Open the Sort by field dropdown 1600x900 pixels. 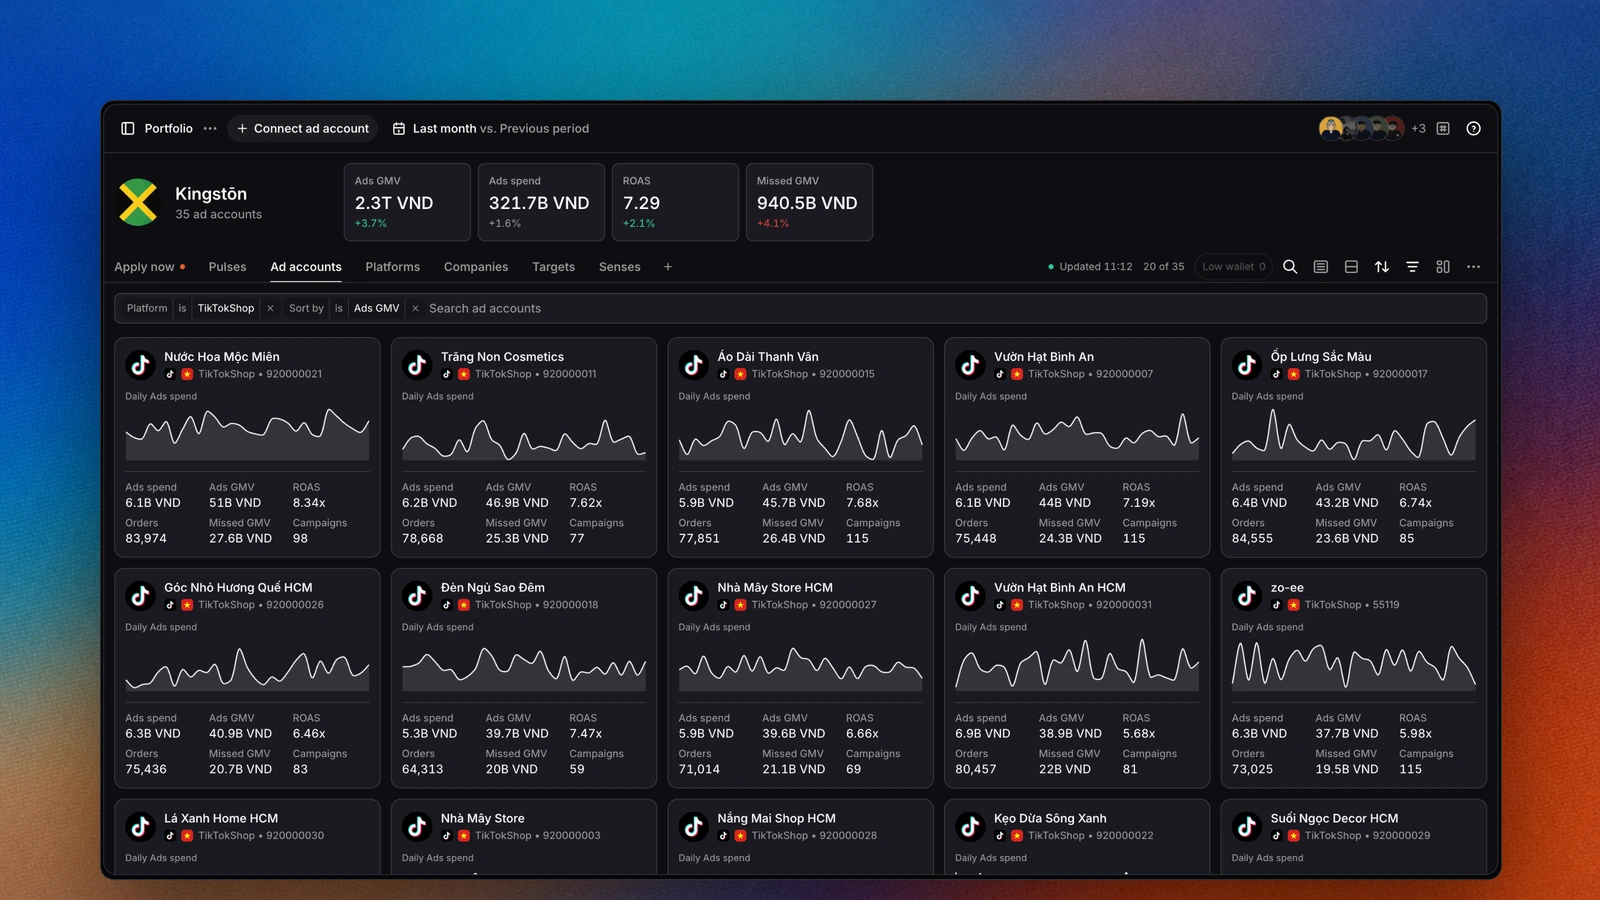coord(306,308)
